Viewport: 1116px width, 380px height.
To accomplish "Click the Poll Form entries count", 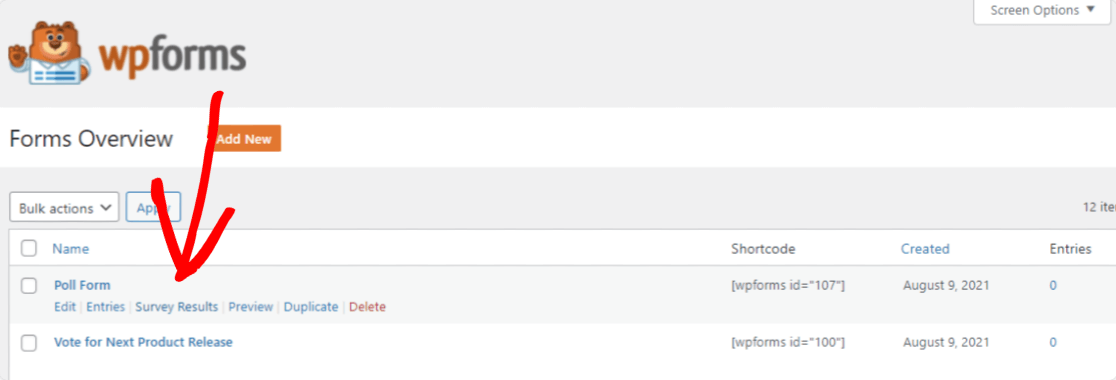I will tap(1053, 285).
